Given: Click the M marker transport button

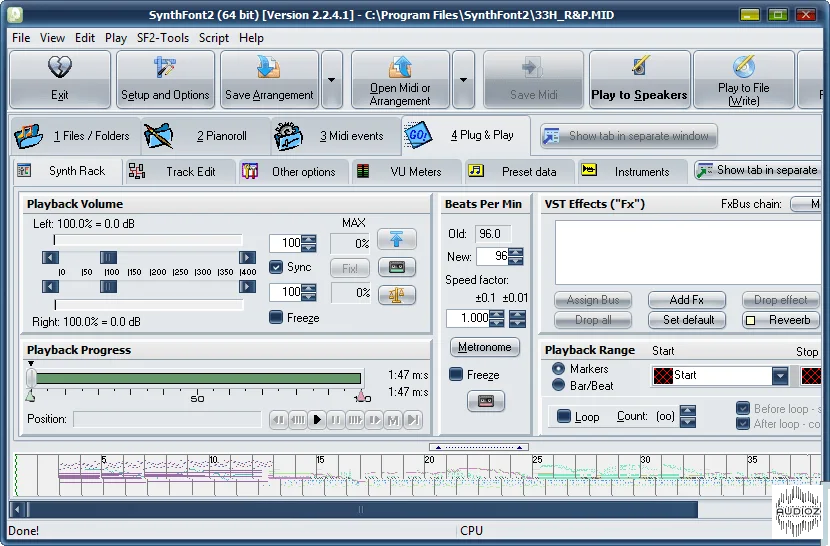Looking at the screenshot, I should point(393,420).
